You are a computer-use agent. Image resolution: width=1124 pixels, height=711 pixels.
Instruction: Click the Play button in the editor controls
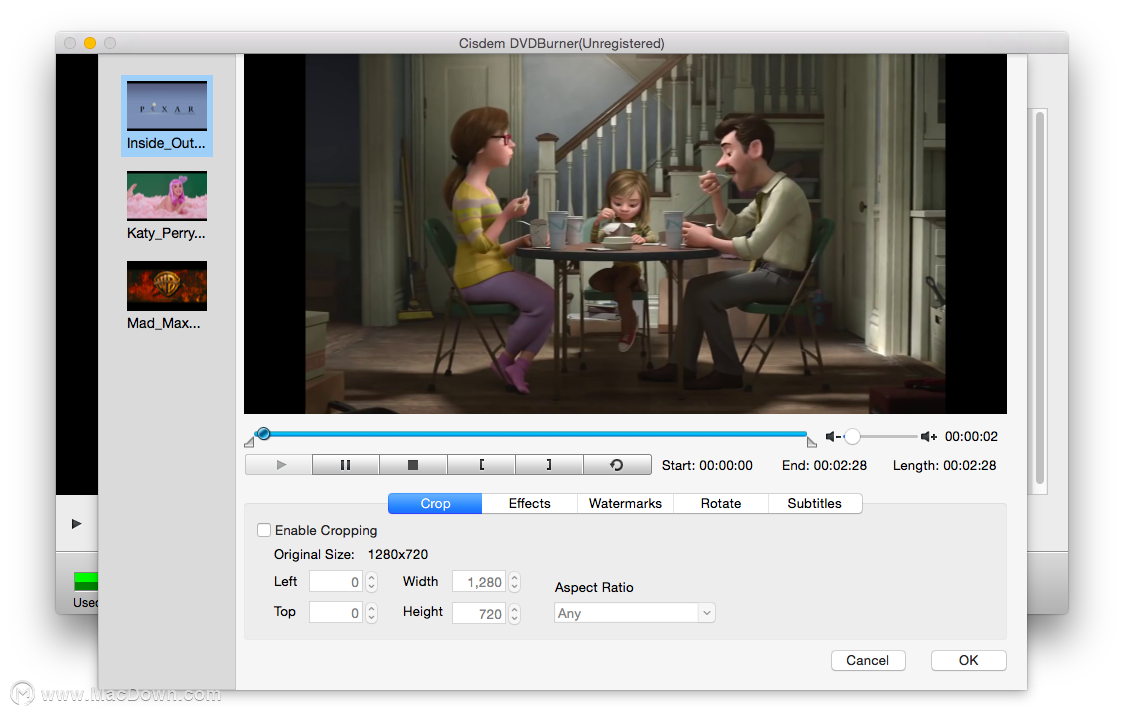(x=279, y=465)
